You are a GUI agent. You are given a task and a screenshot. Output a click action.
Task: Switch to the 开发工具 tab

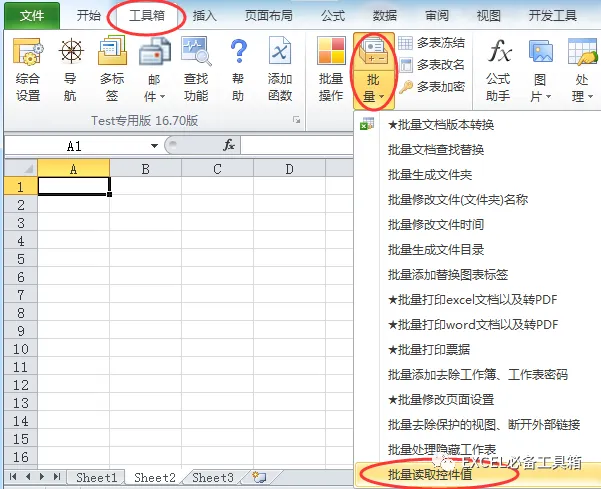click(x=553, y=16)
